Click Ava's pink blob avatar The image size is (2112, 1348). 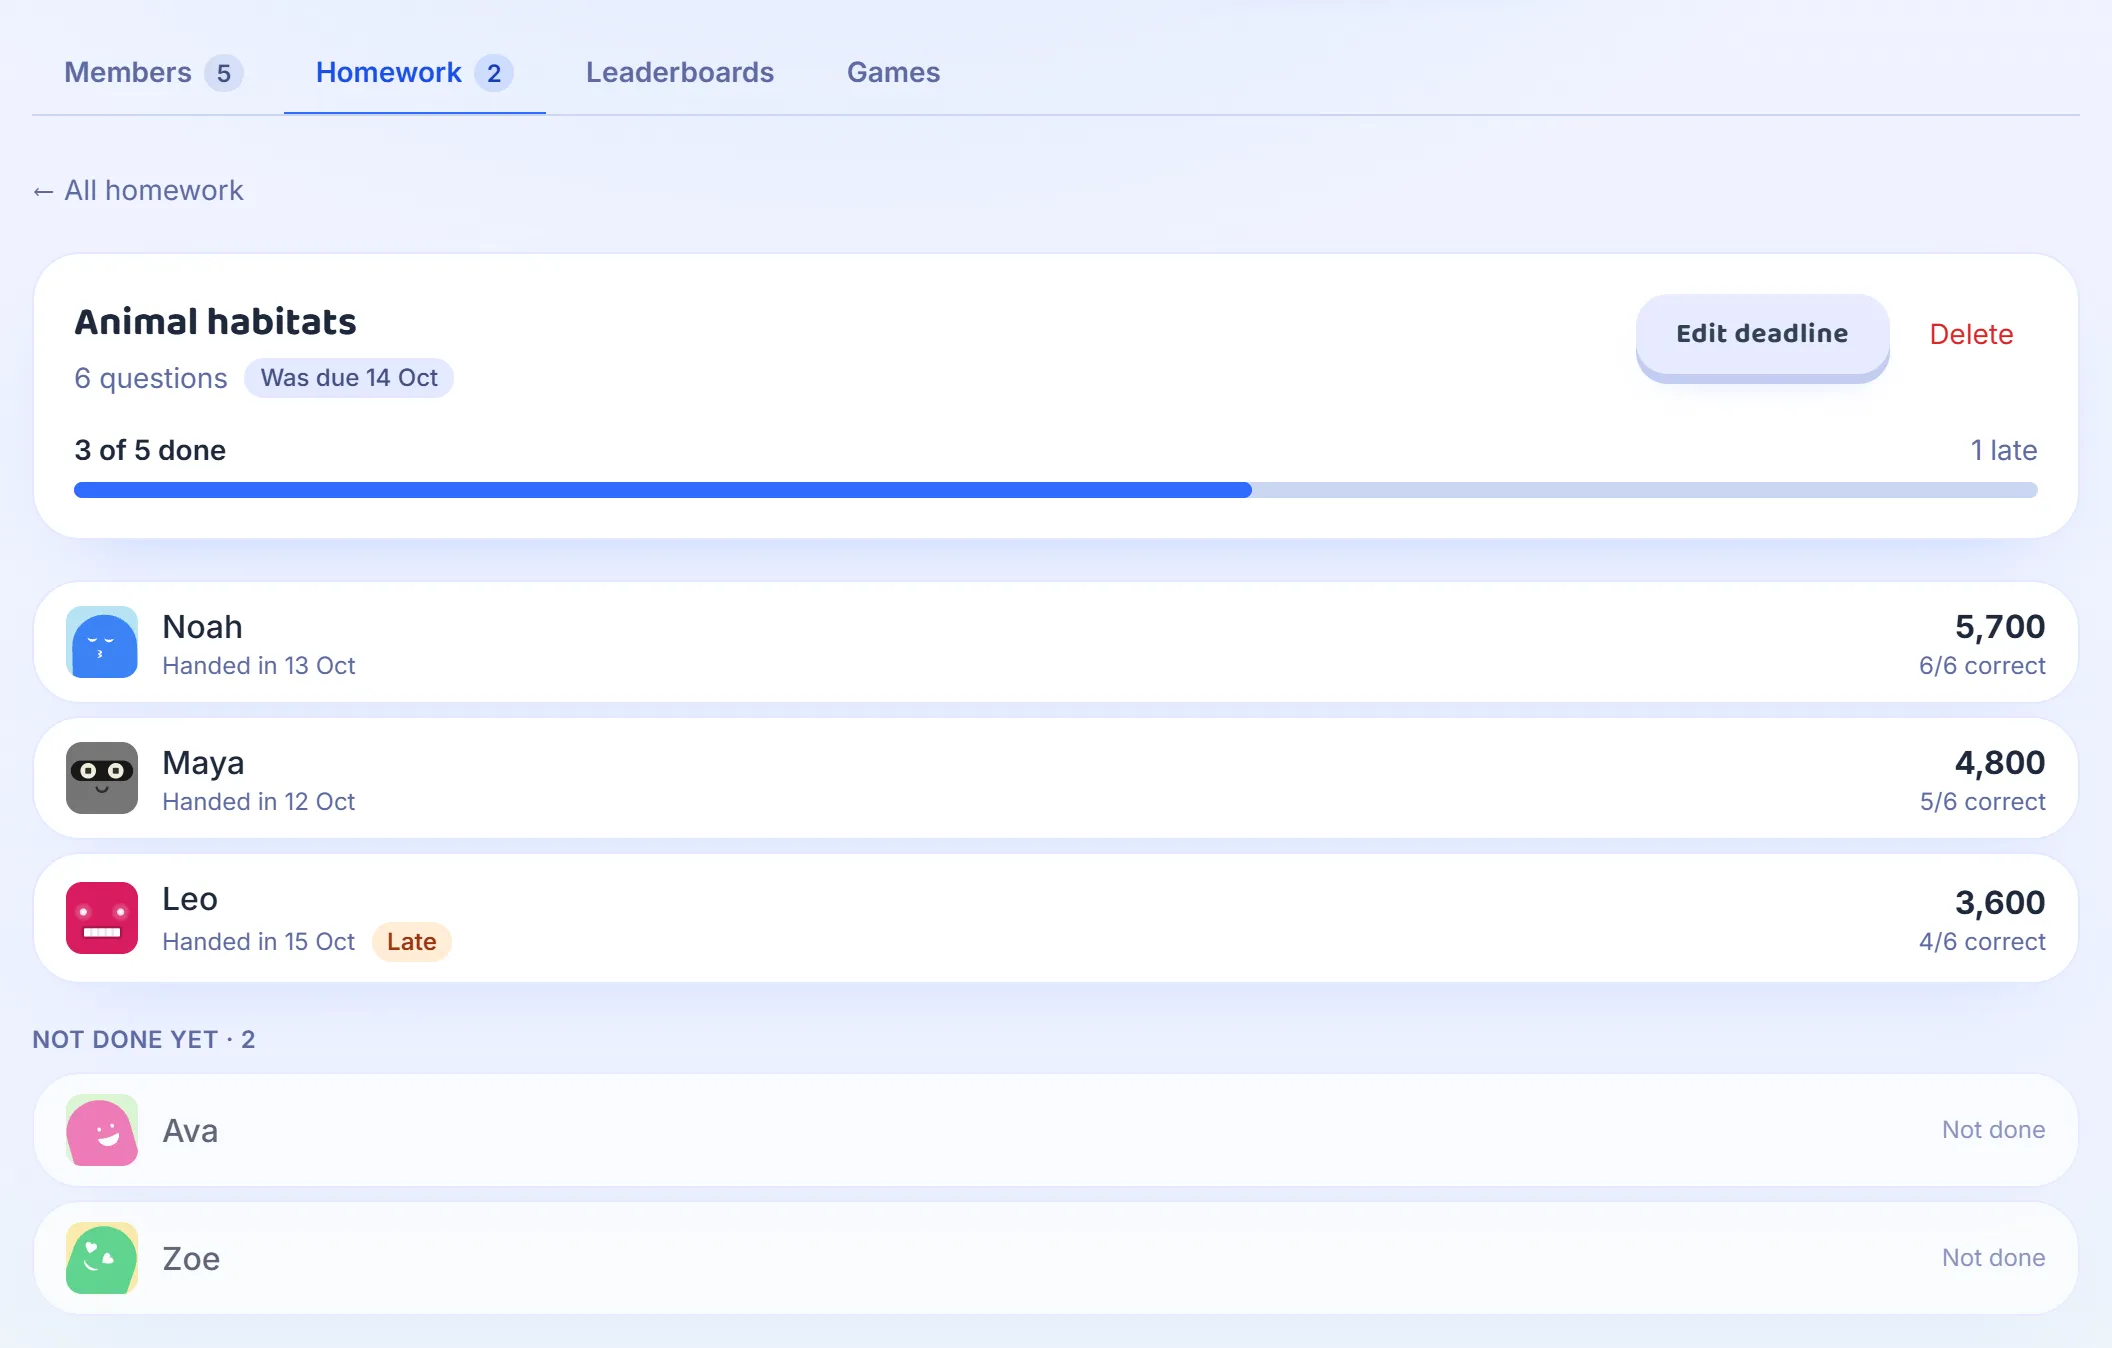point(102,1130)
